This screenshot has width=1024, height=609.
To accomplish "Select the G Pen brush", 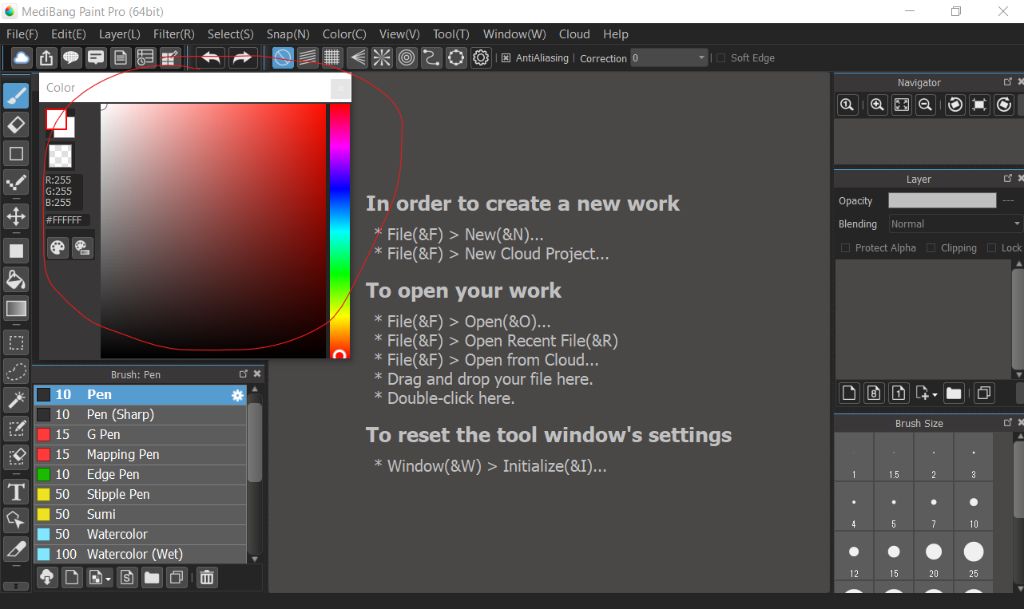I will pos(140,435).
